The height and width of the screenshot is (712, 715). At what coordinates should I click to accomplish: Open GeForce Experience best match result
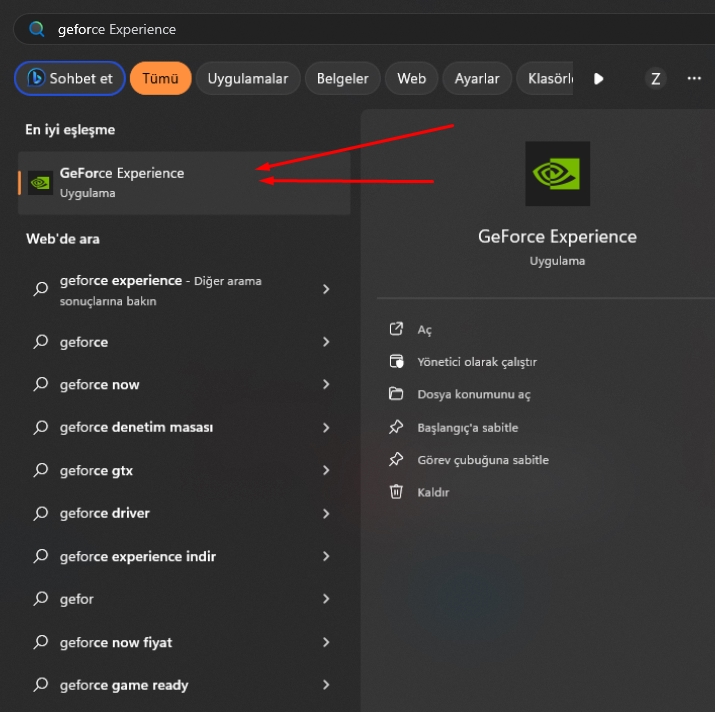(184, 183)
